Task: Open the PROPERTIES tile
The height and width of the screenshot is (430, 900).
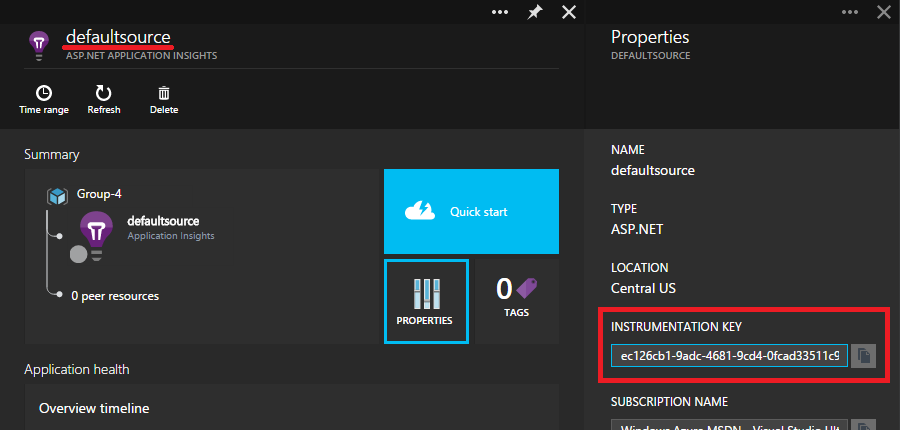Action: click(426, 301)
